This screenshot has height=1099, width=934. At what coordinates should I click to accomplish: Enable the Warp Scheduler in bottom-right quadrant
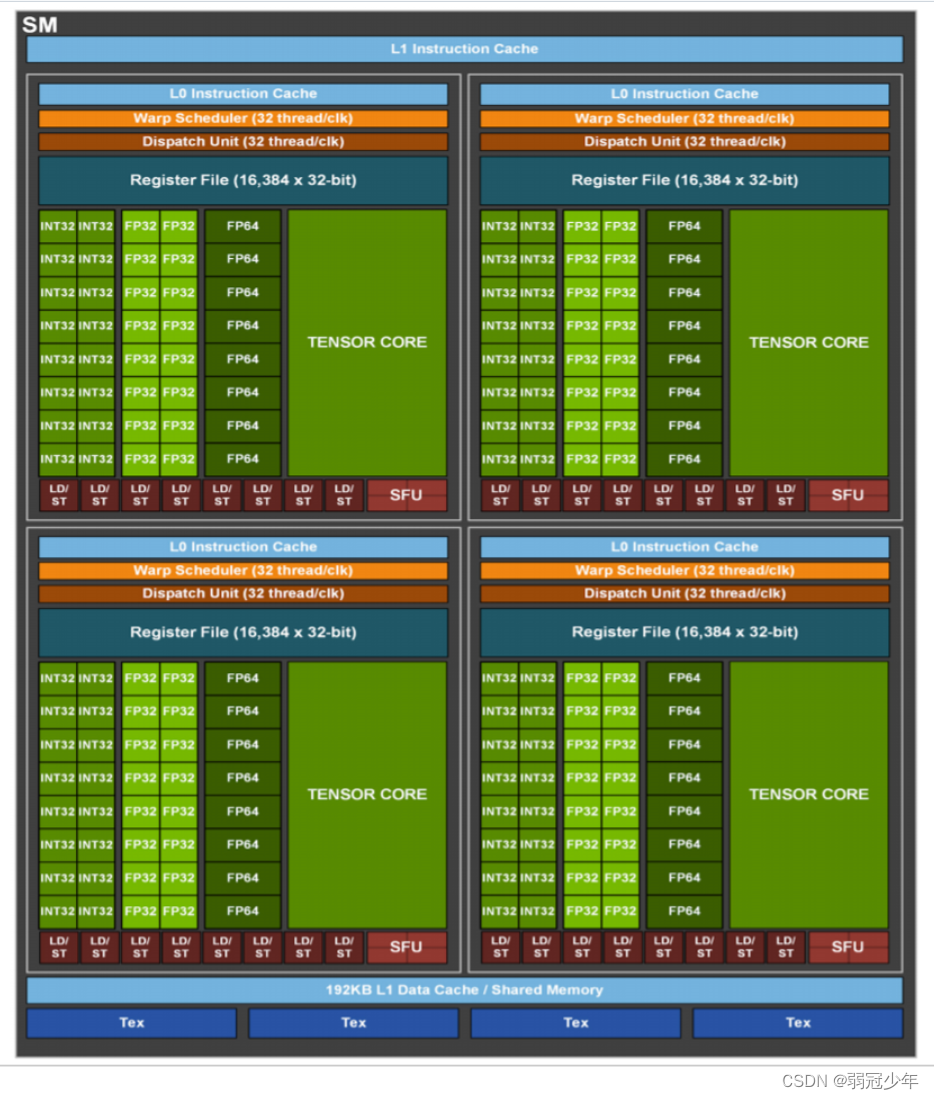pos(684,570)
